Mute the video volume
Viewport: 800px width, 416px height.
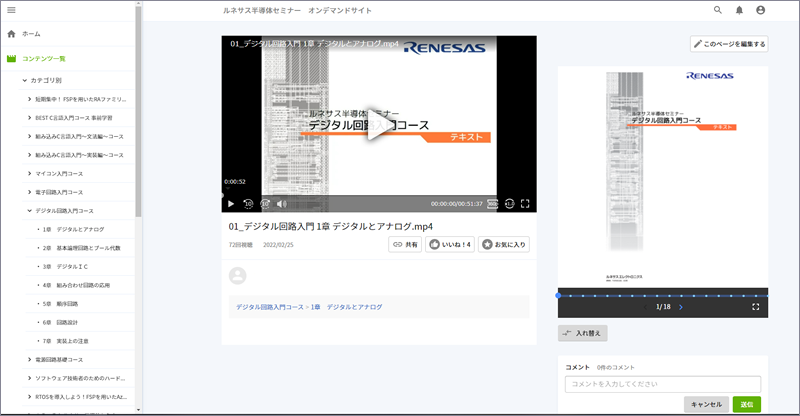(281, 204)
